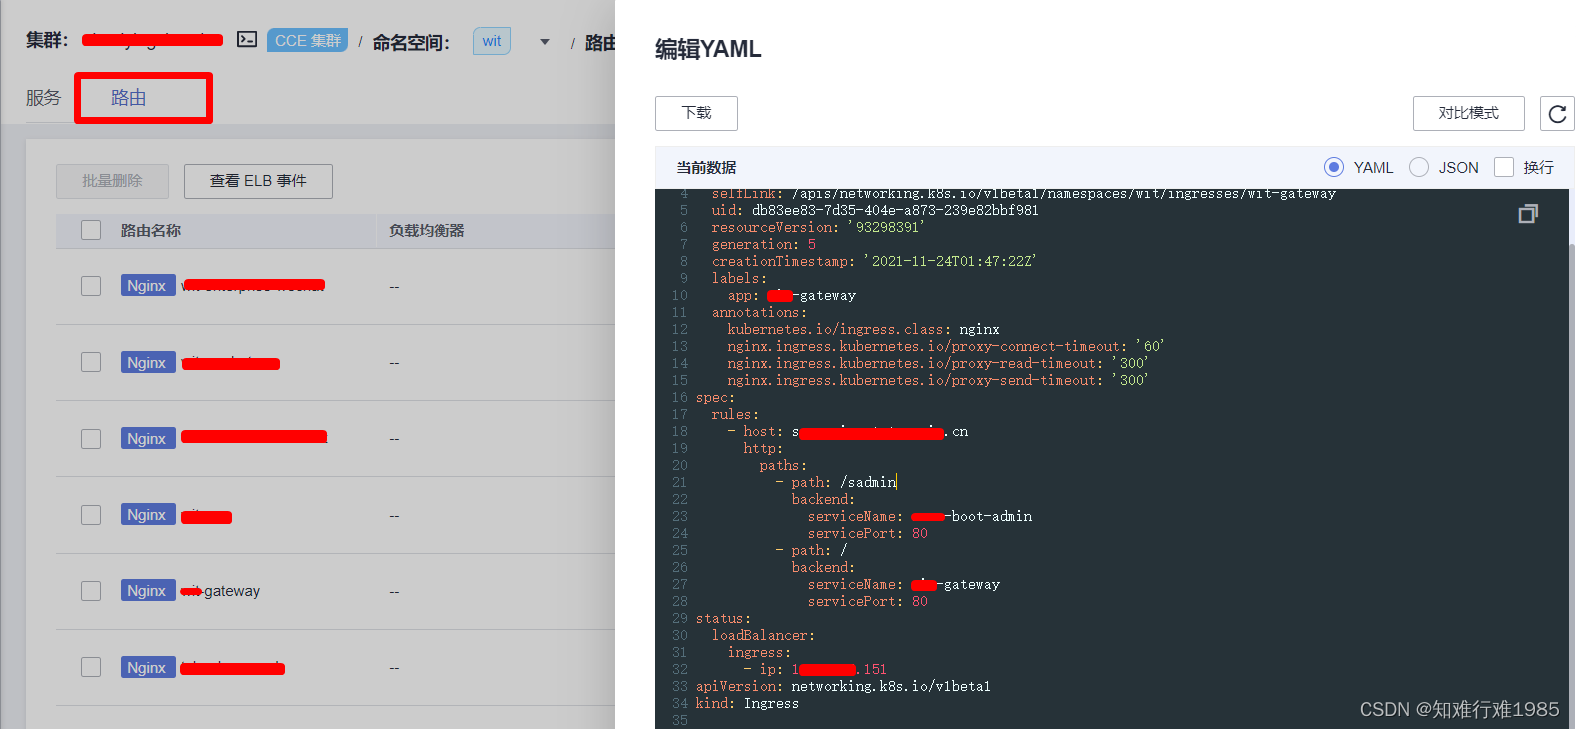This screenshot has width=1576, height=729.
Task: Copy YAML content with the copy icon
Action: coord(1528,213)
